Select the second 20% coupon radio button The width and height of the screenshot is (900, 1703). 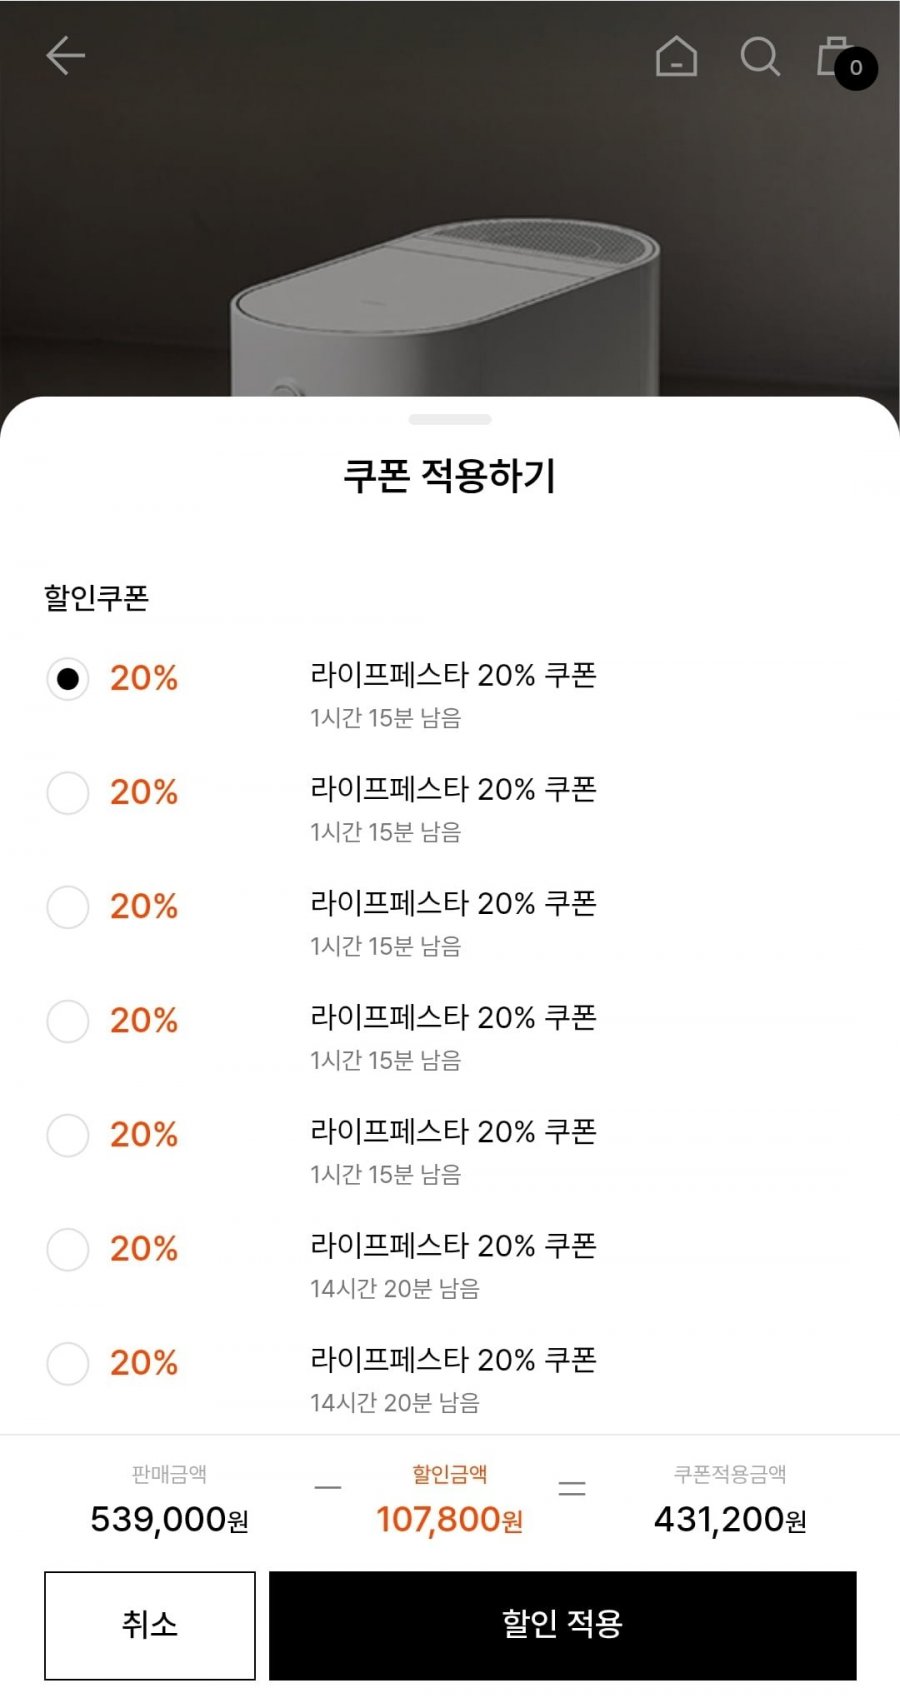click(68, 793)
